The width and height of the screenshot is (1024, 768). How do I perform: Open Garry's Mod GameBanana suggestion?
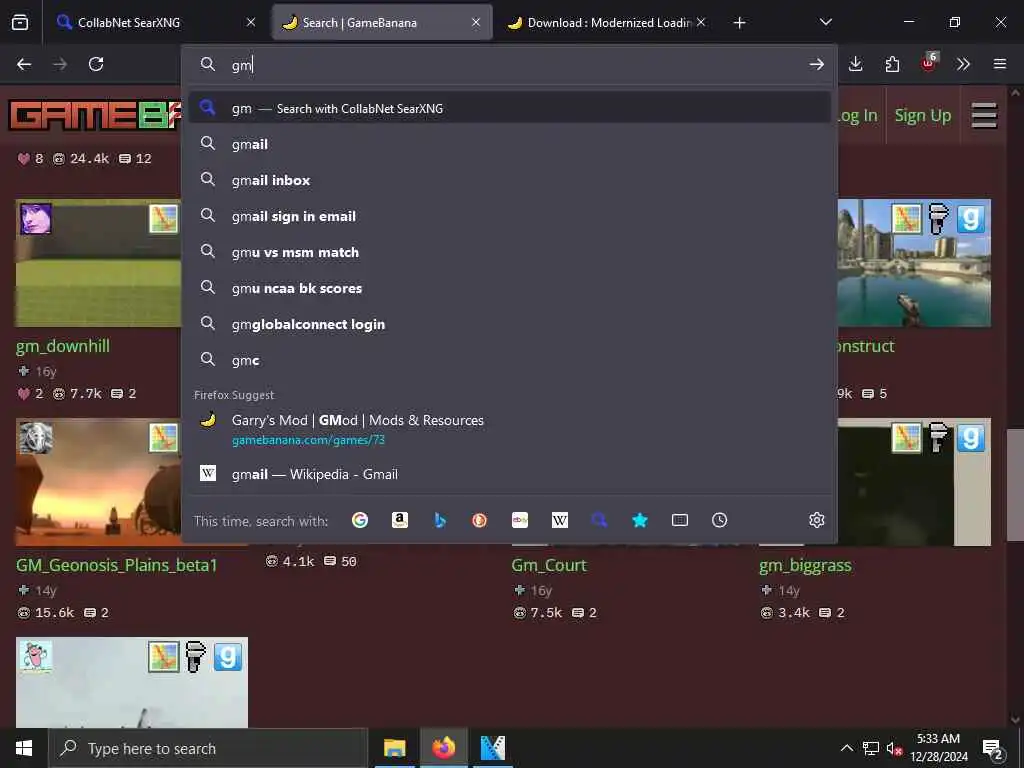pyautogui.click(x=509, y=429)
